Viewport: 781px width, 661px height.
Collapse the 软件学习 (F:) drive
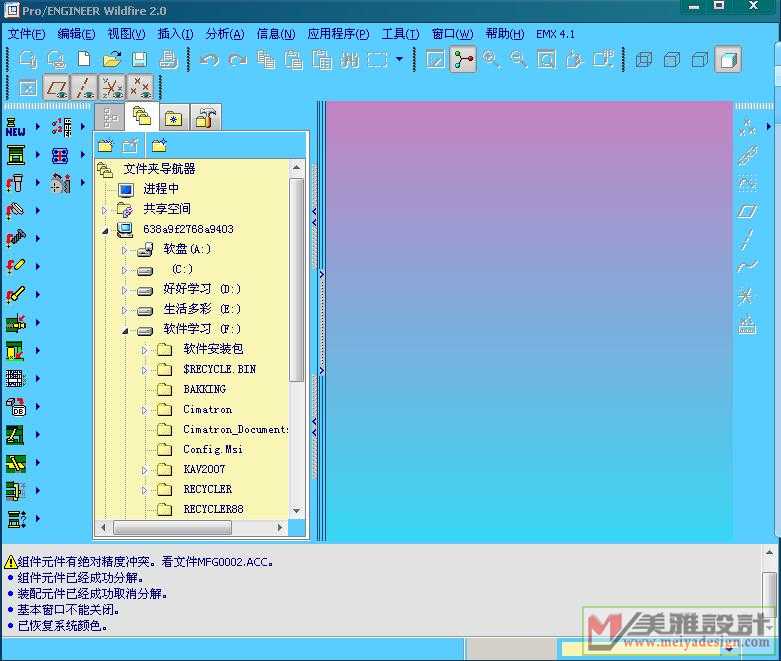point(125,330)
